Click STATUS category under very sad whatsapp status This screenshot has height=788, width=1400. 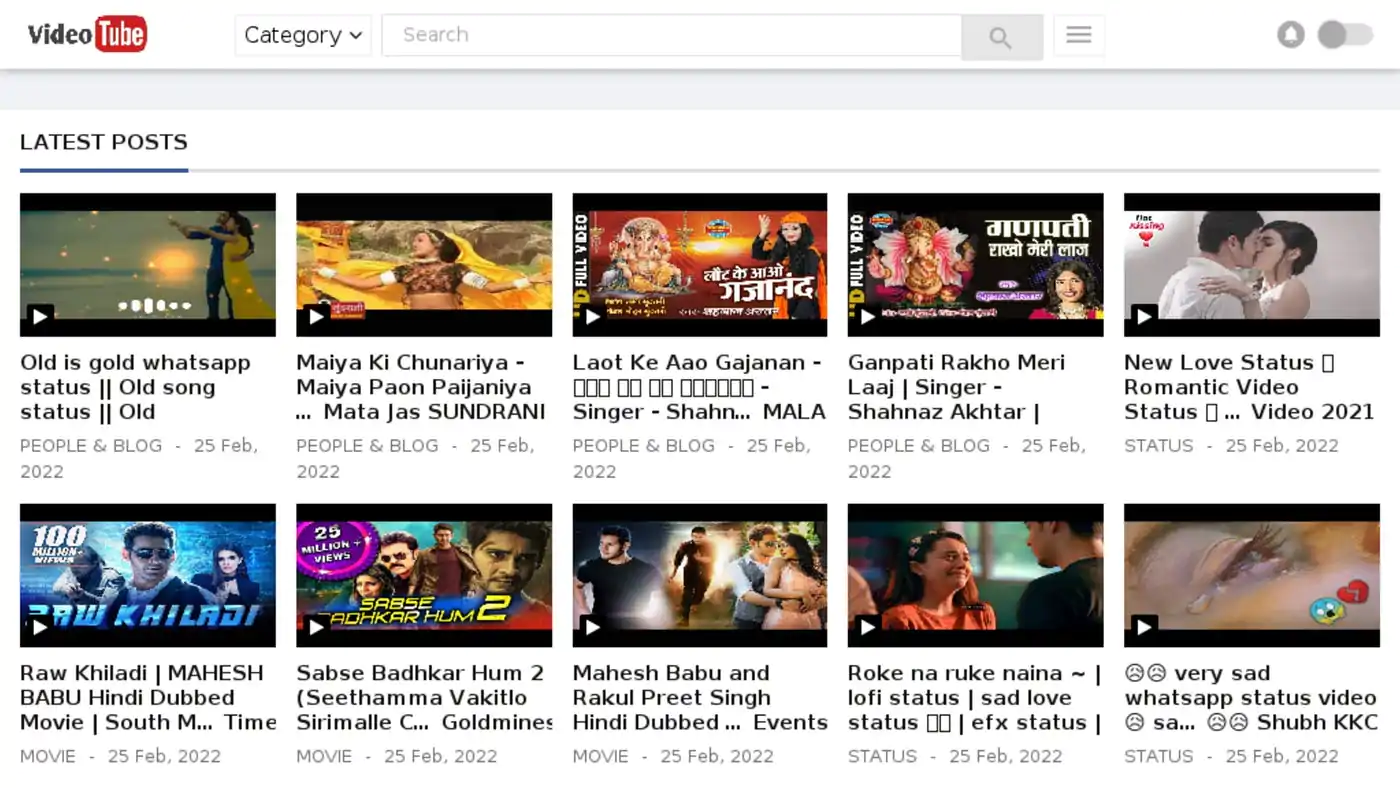1159,756
